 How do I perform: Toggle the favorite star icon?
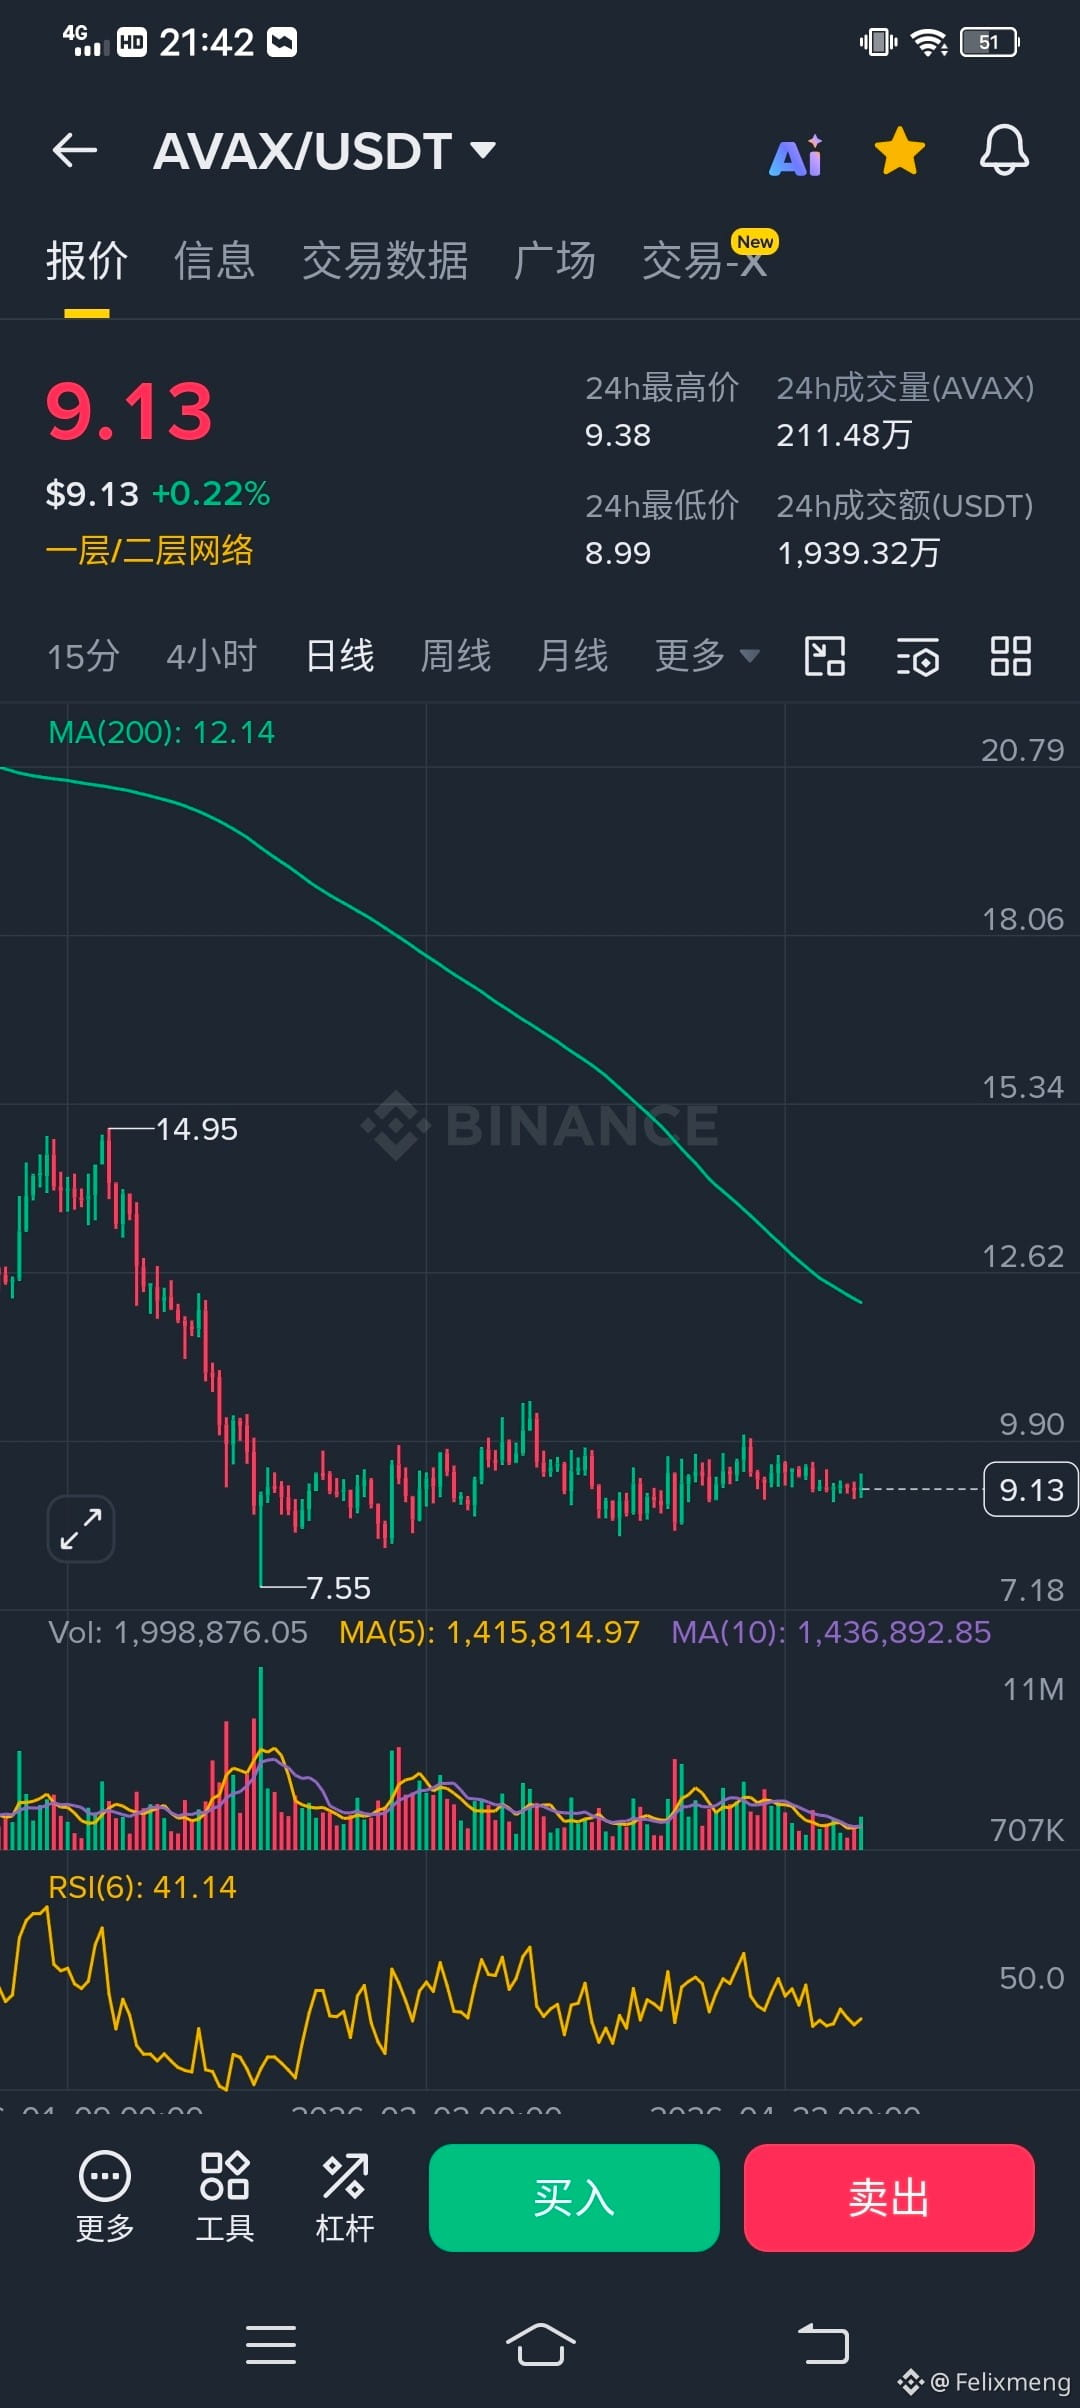pos(900,151)
